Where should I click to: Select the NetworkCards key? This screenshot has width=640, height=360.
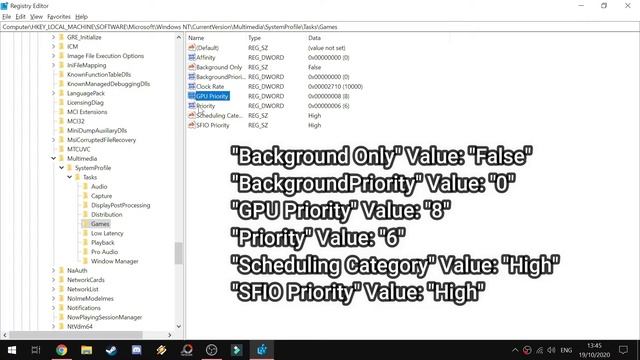86,280
